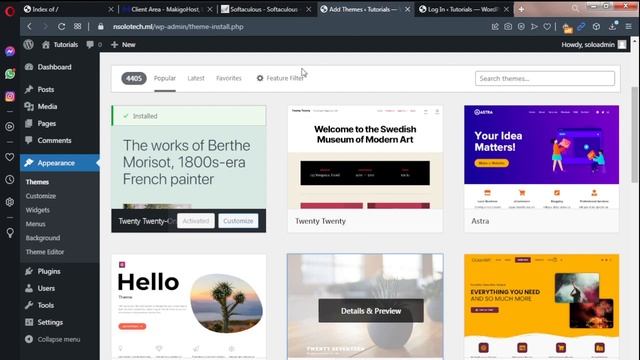
Task: Open Howdy, soloadmin account menu
Action: [593, 44]
